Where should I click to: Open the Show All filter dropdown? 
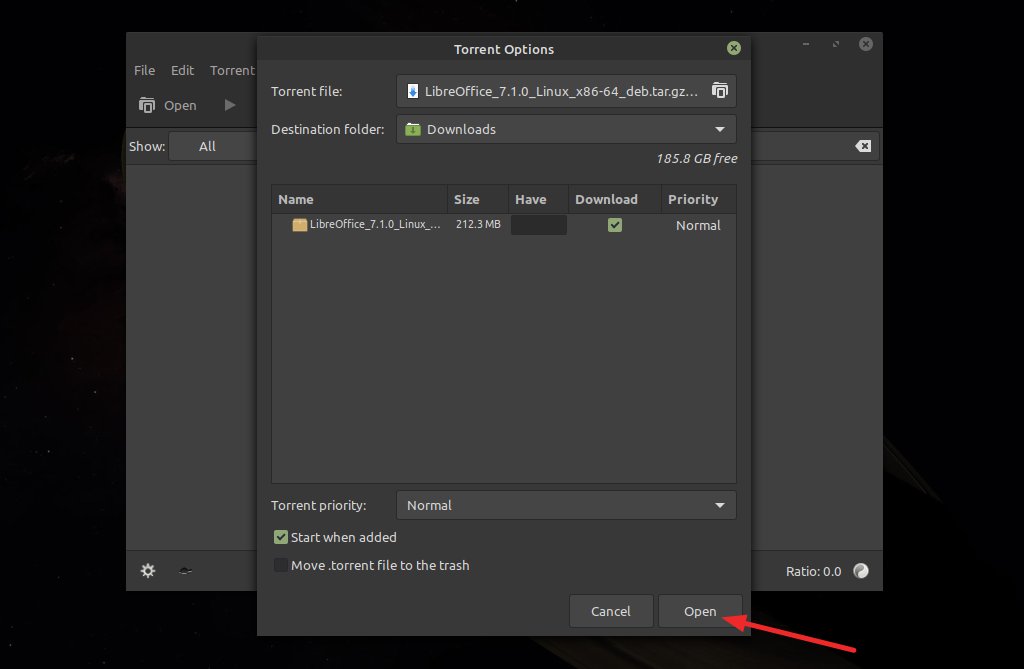pos(211,146)
